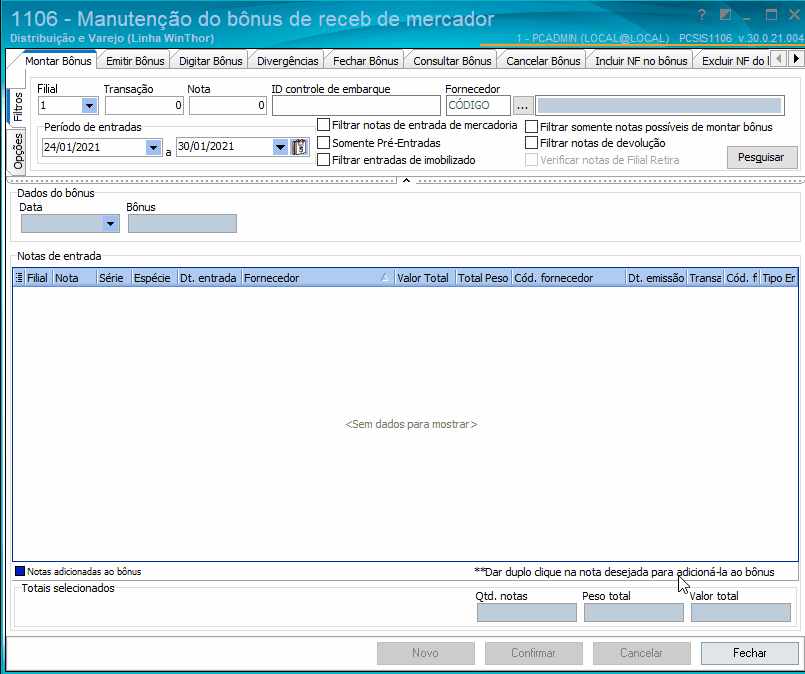Open the end date 30/01/2021 dropdown

280,147
